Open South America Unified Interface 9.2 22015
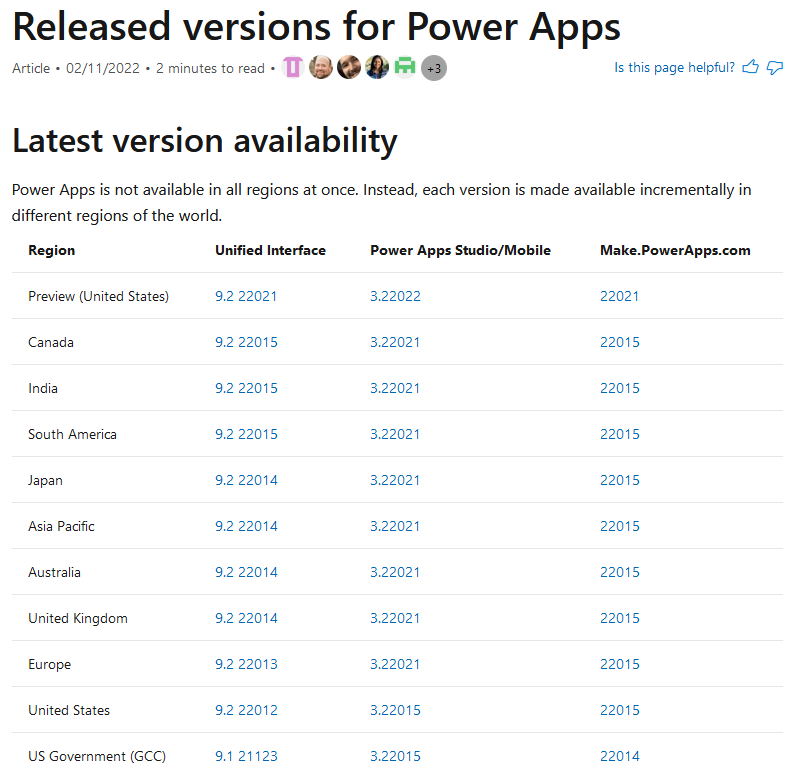This screenshot has height=778, width=796. (x=246, y=434)
